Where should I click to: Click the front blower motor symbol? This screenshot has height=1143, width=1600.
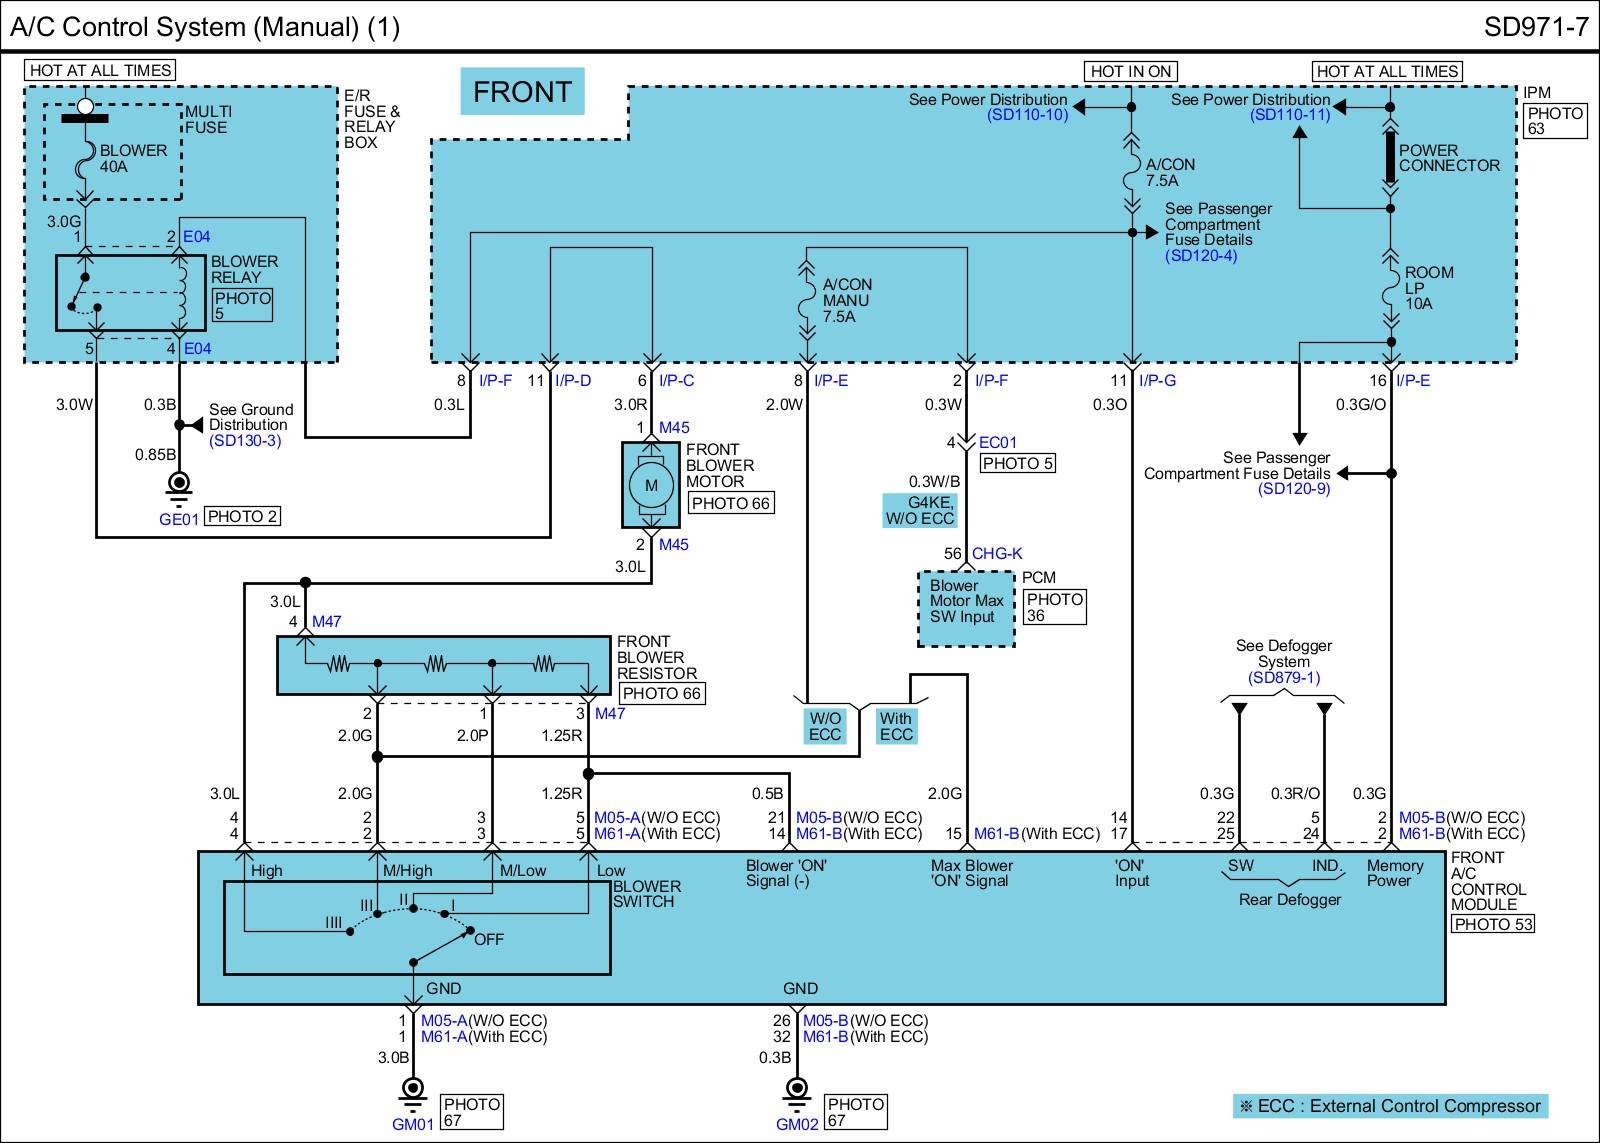651,485
